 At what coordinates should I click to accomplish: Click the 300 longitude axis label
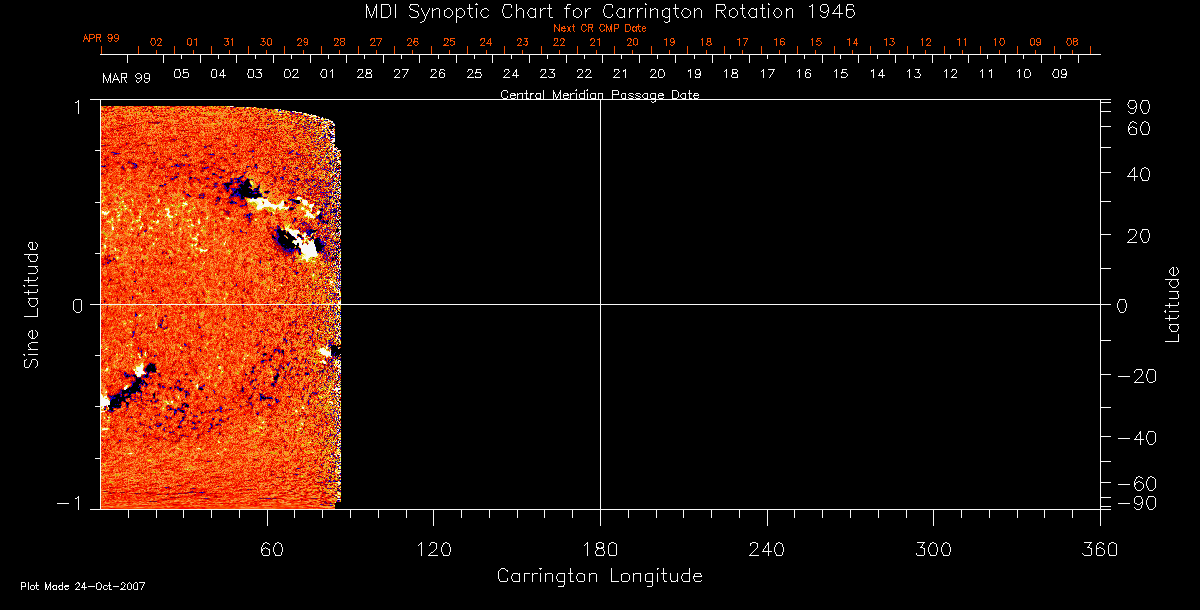pos(933,549)
